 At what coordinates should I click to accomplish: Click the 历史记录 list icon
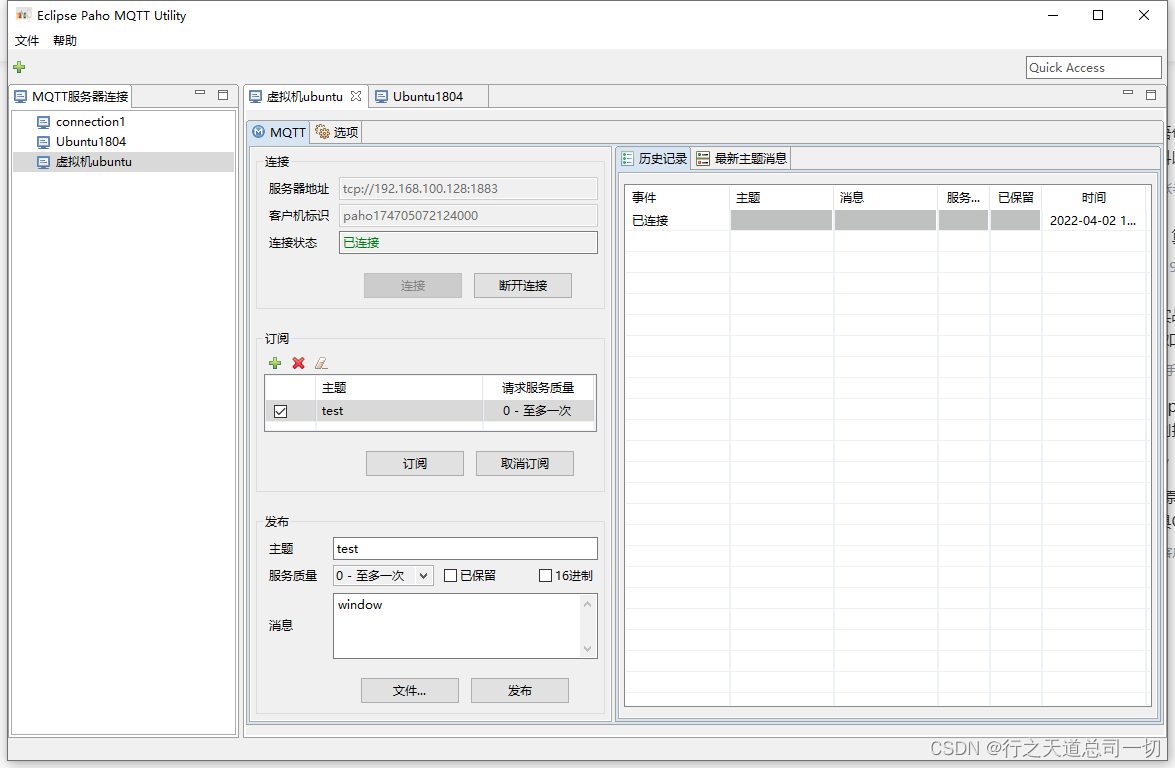click(x=628, y=159)
